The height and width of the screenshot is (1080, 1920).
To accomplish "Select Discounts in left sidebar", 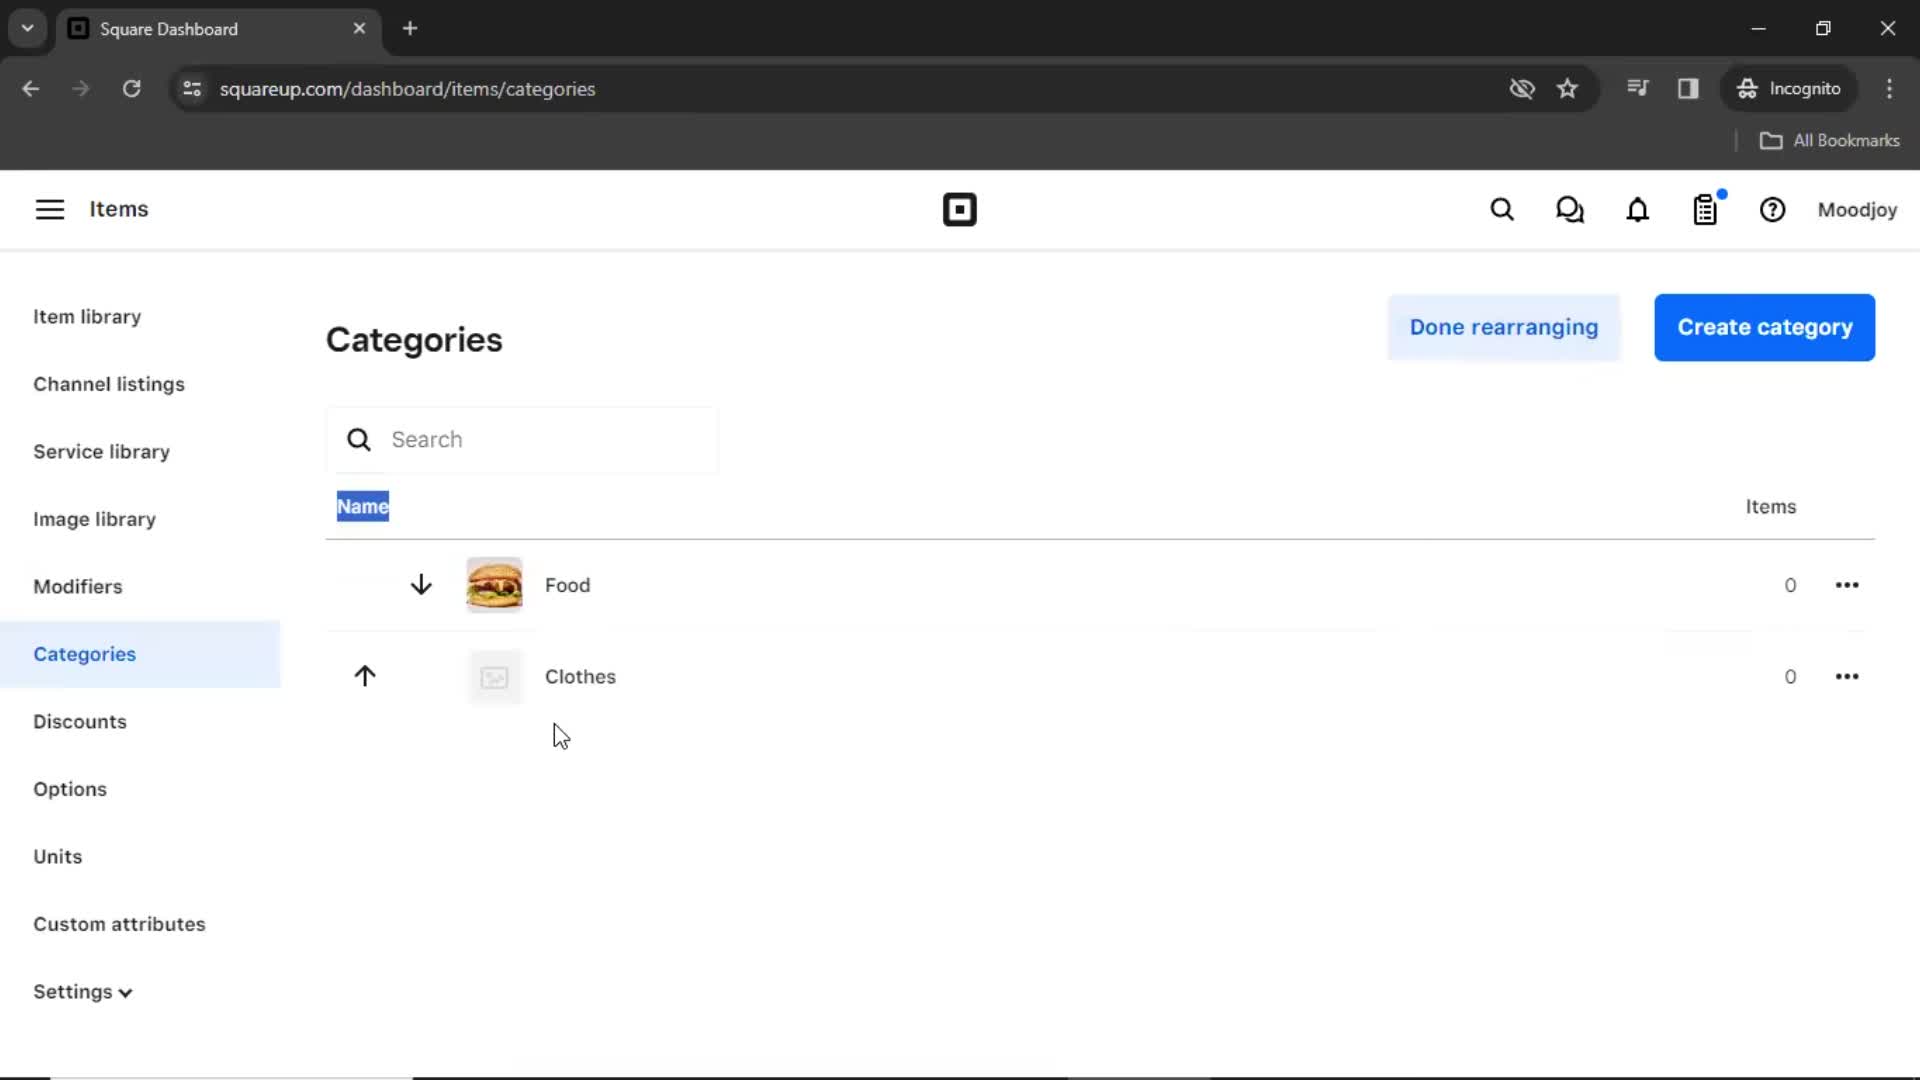I will 79,721.
